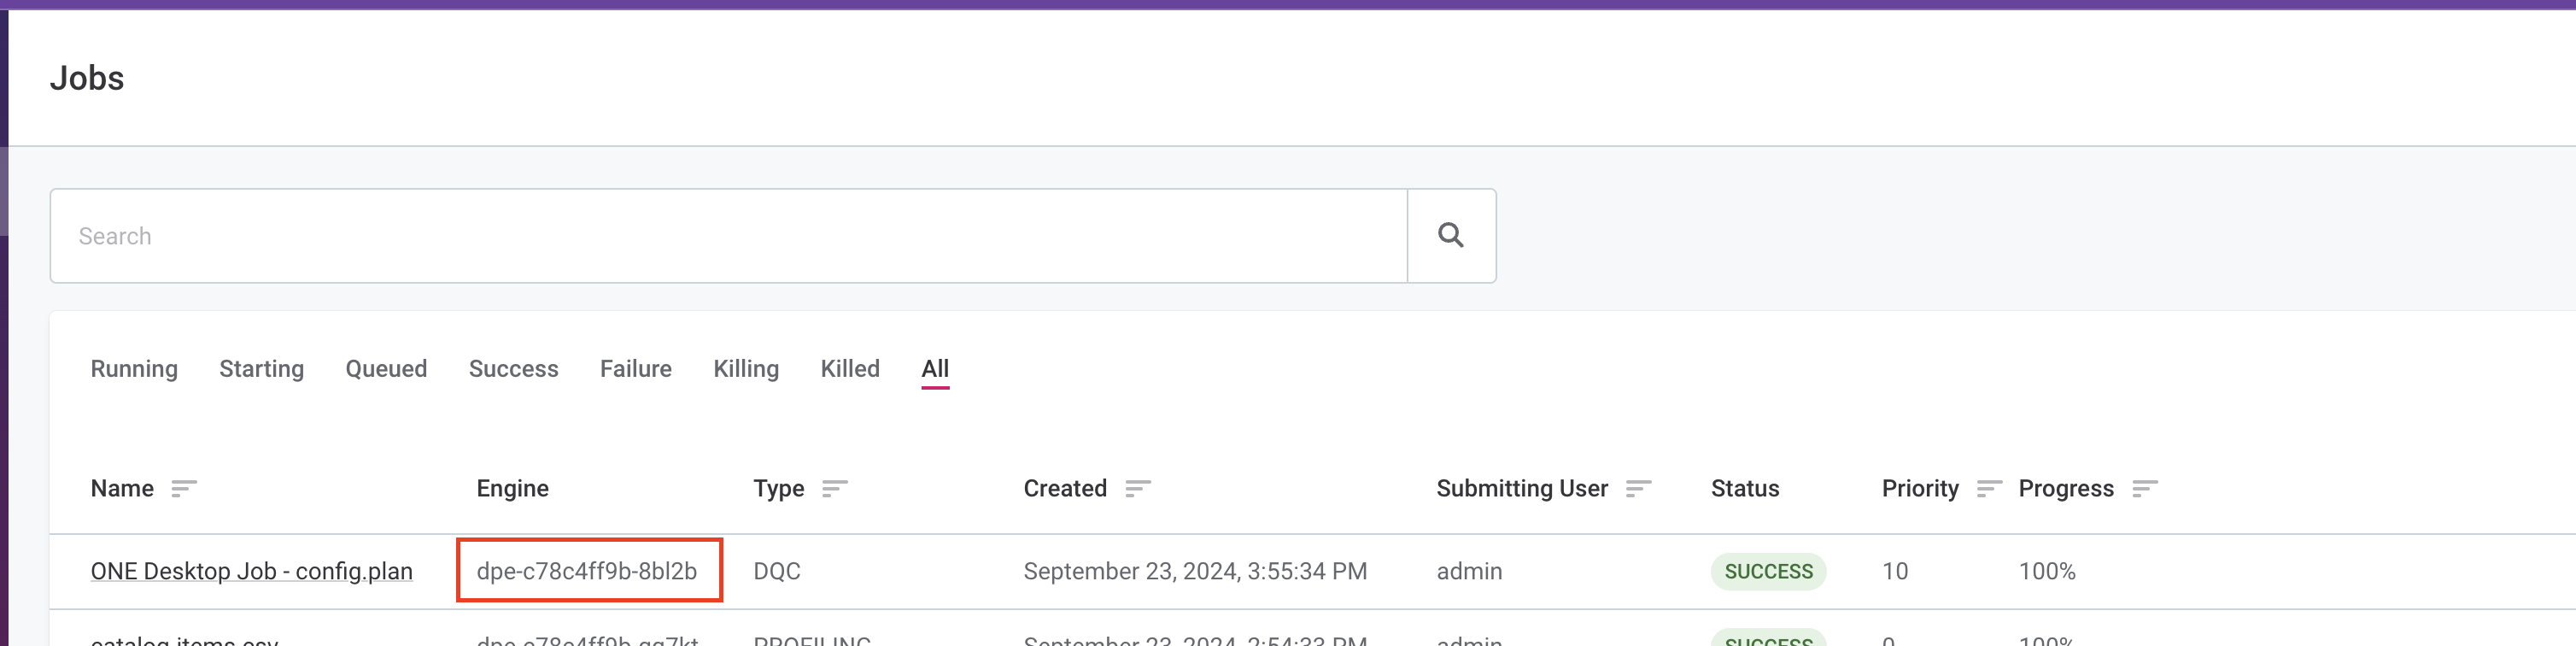2576x646 pixels.
Task: Sort by Created date icon
Action: (1137, 489)
